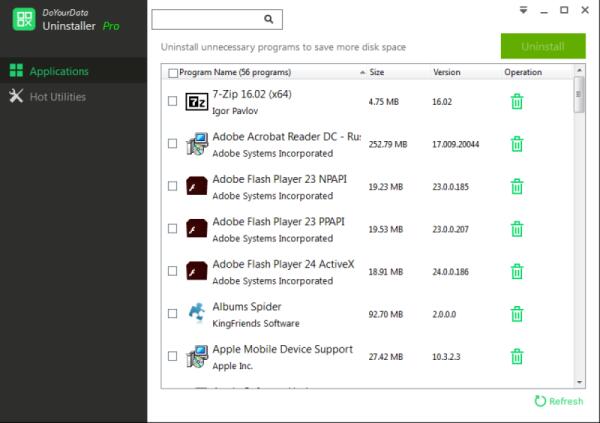Sort list by Program Name column arrow

361,73
